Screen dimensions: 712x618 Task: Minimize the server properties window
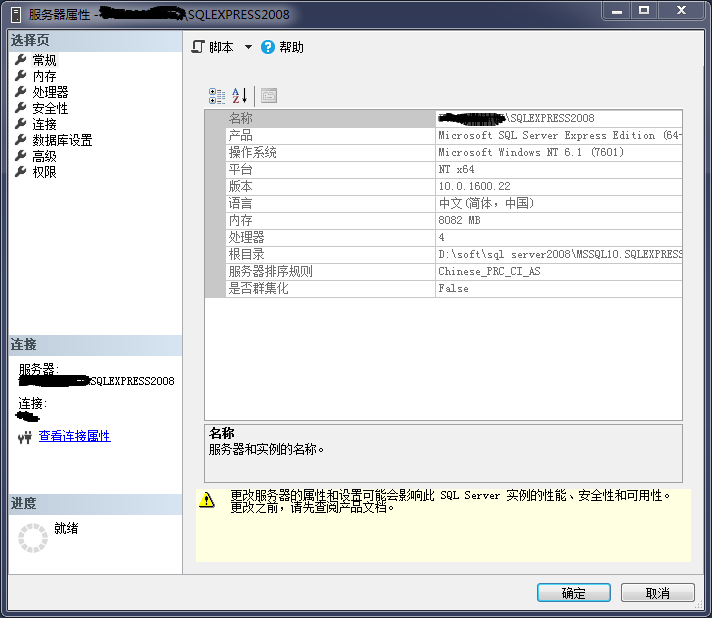tap(617, 11)
